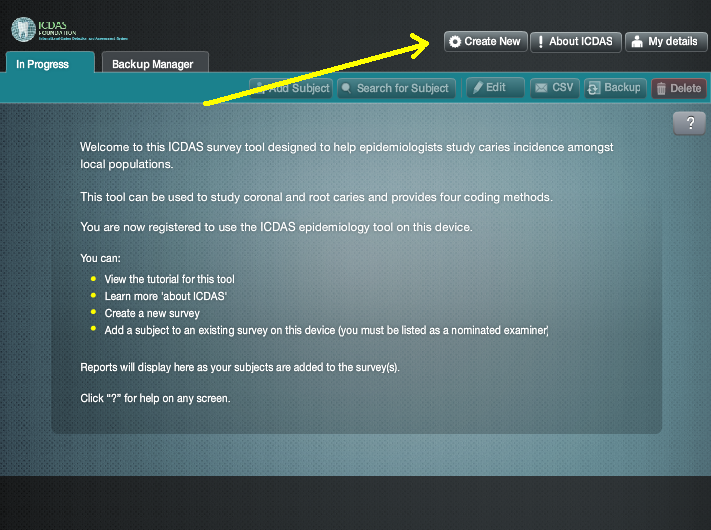Click the gear icon on Create New
The image size is (711, 530).
click(x=455, y=42)
